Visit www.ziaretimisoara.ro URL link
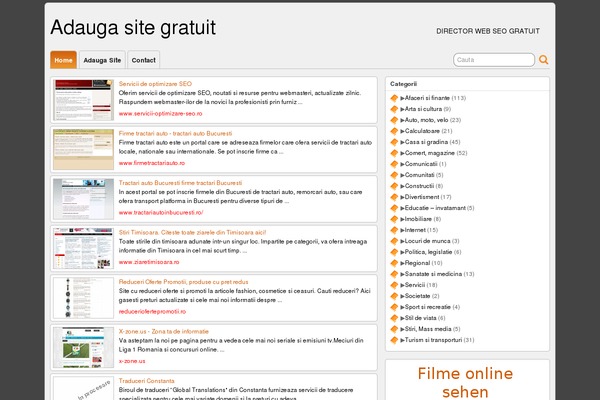This screenshot has height=400, width=600. (x=149, y=262)
